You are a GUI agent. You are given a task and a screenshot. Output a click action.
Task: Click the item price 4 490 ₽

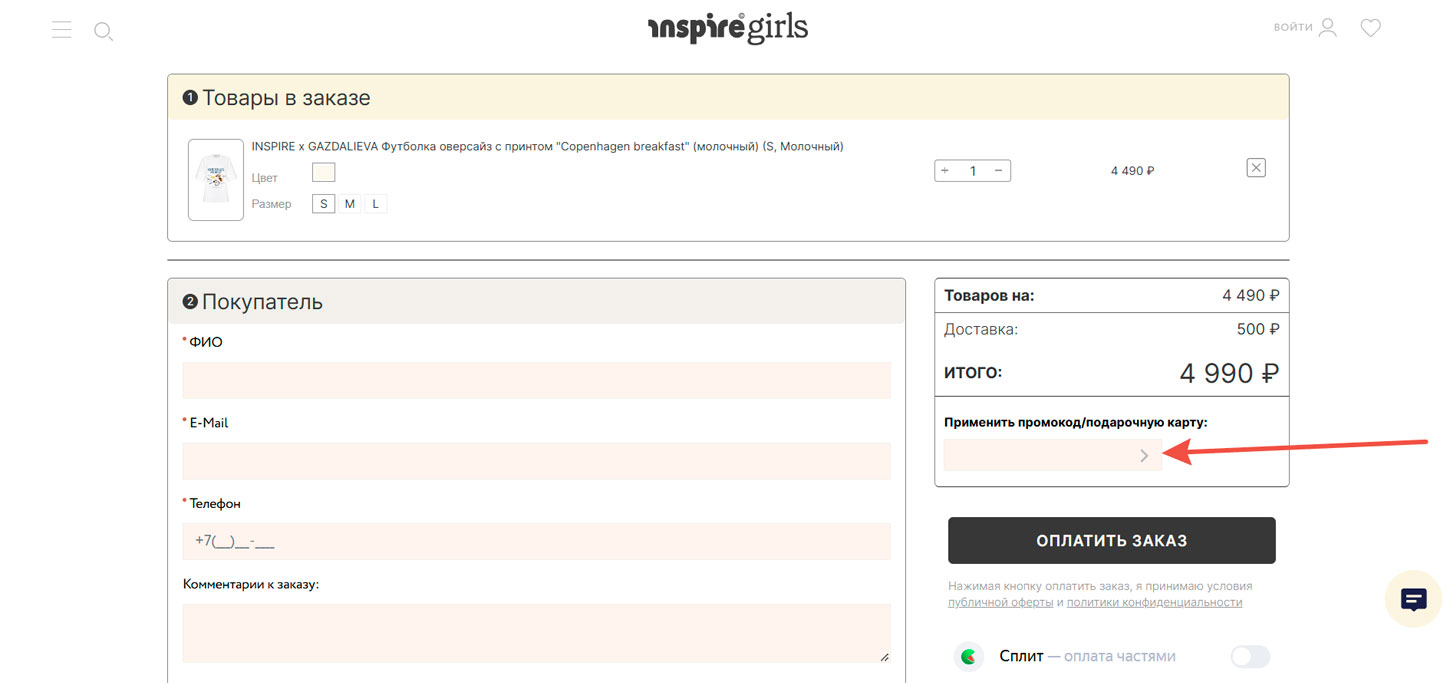point(1132,171)
